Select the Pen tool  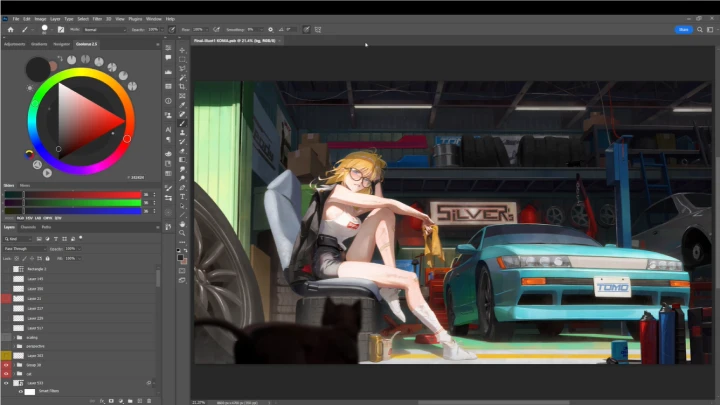pos(182,187)
